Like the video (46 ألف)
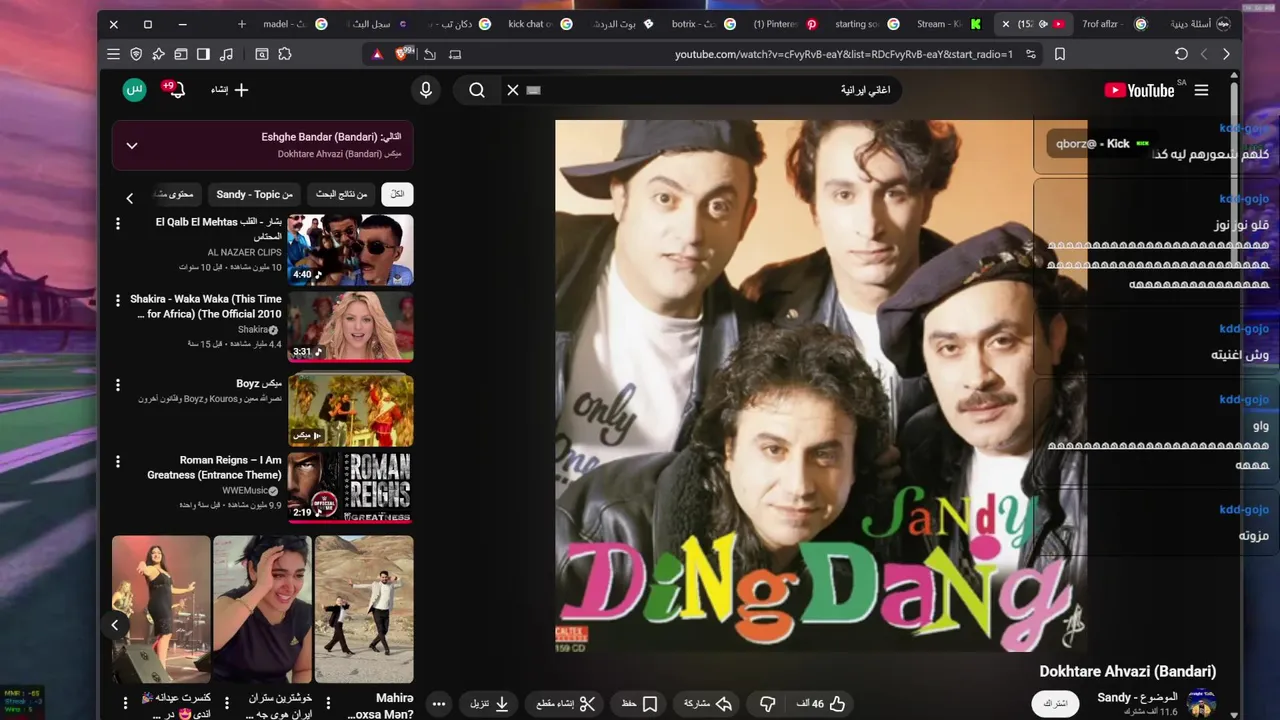The width and height of the screenshot is (1280, 720). coord(822,704)
